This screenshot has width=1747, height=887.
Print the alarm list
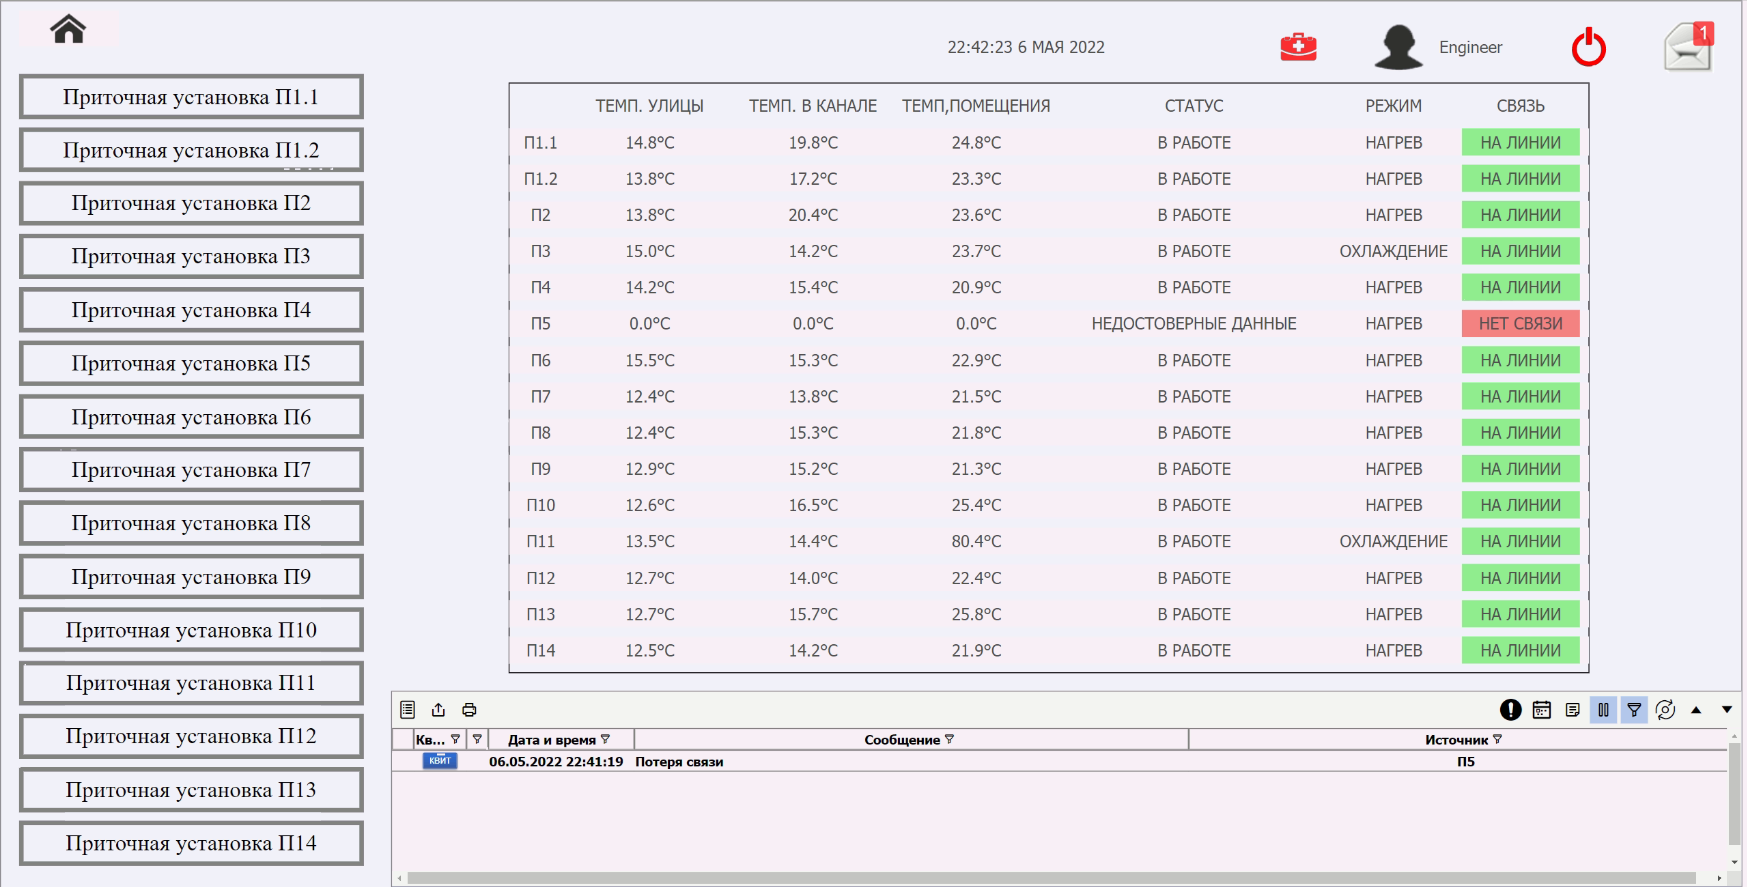[x=469, y=710]
